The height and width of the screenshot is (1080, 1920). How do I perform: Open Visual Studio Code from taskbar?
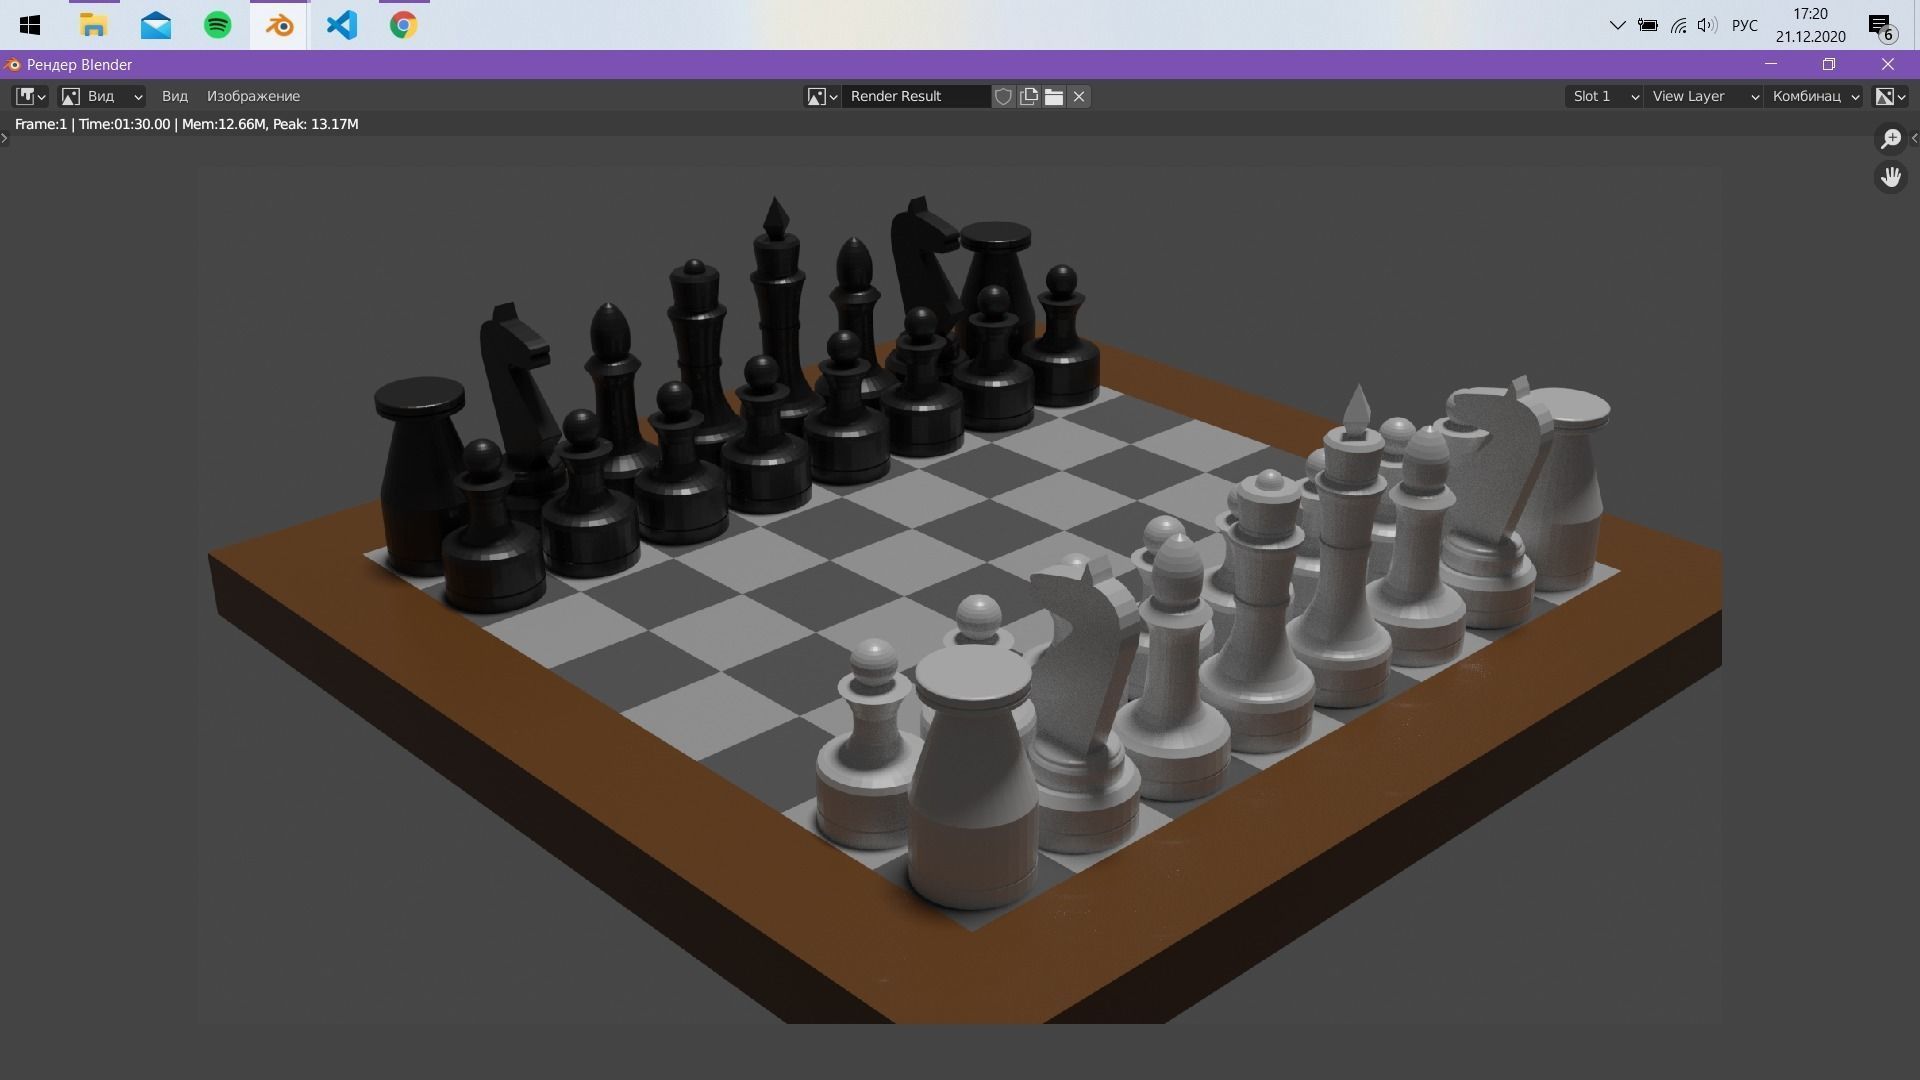tap(341, 25)
